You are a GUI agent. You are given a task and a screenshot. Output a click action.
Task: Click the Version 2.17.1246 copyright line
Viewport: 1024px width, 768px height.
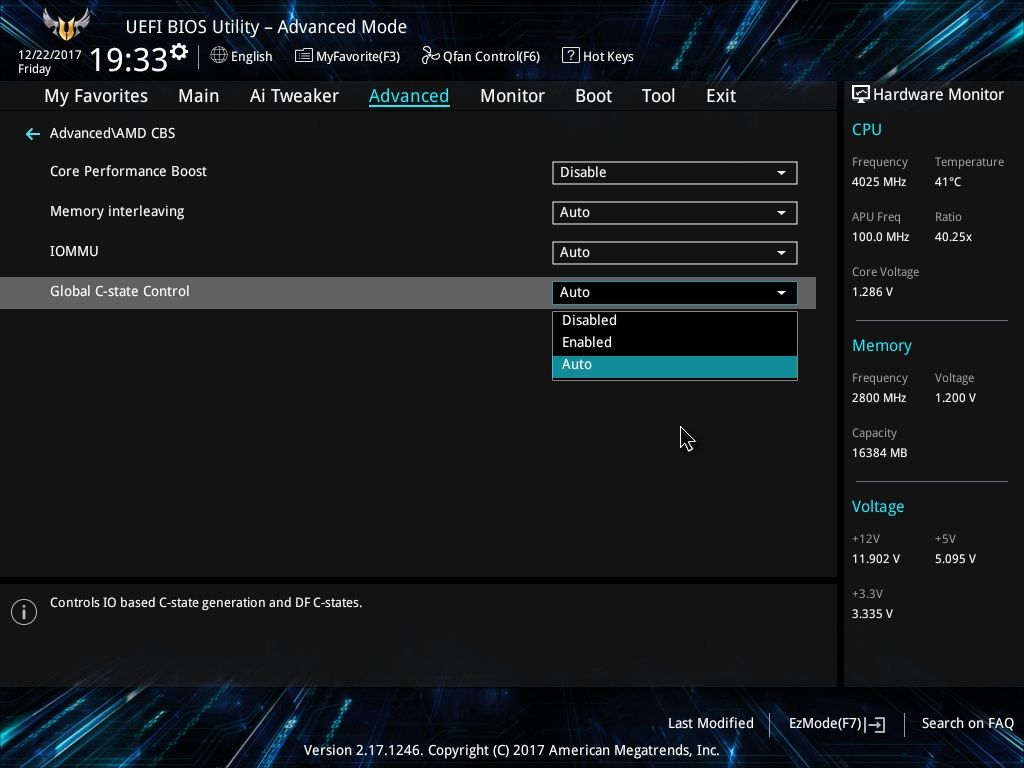click(511, 750)
